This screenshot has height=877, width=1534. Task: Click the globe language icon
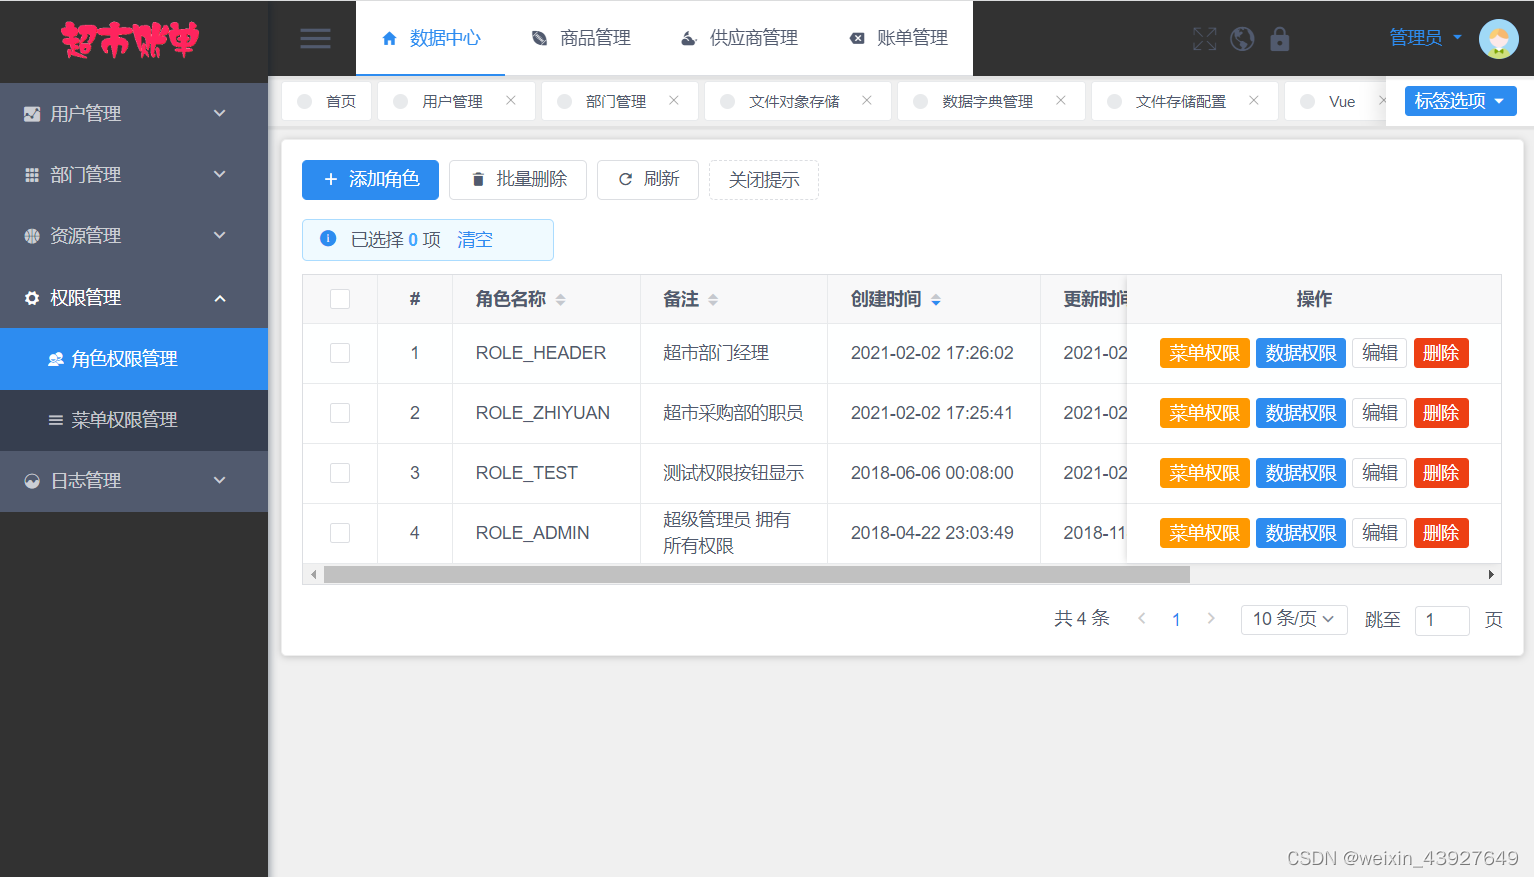(1242, 39)
